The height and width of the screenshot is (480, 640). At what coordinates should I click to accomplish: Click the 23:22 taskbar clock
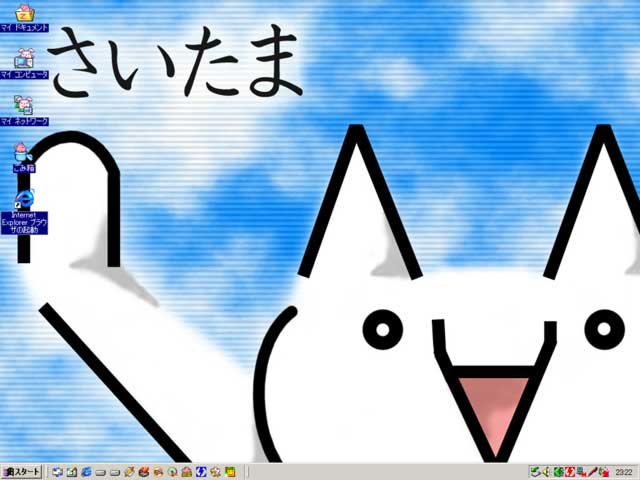625,471
